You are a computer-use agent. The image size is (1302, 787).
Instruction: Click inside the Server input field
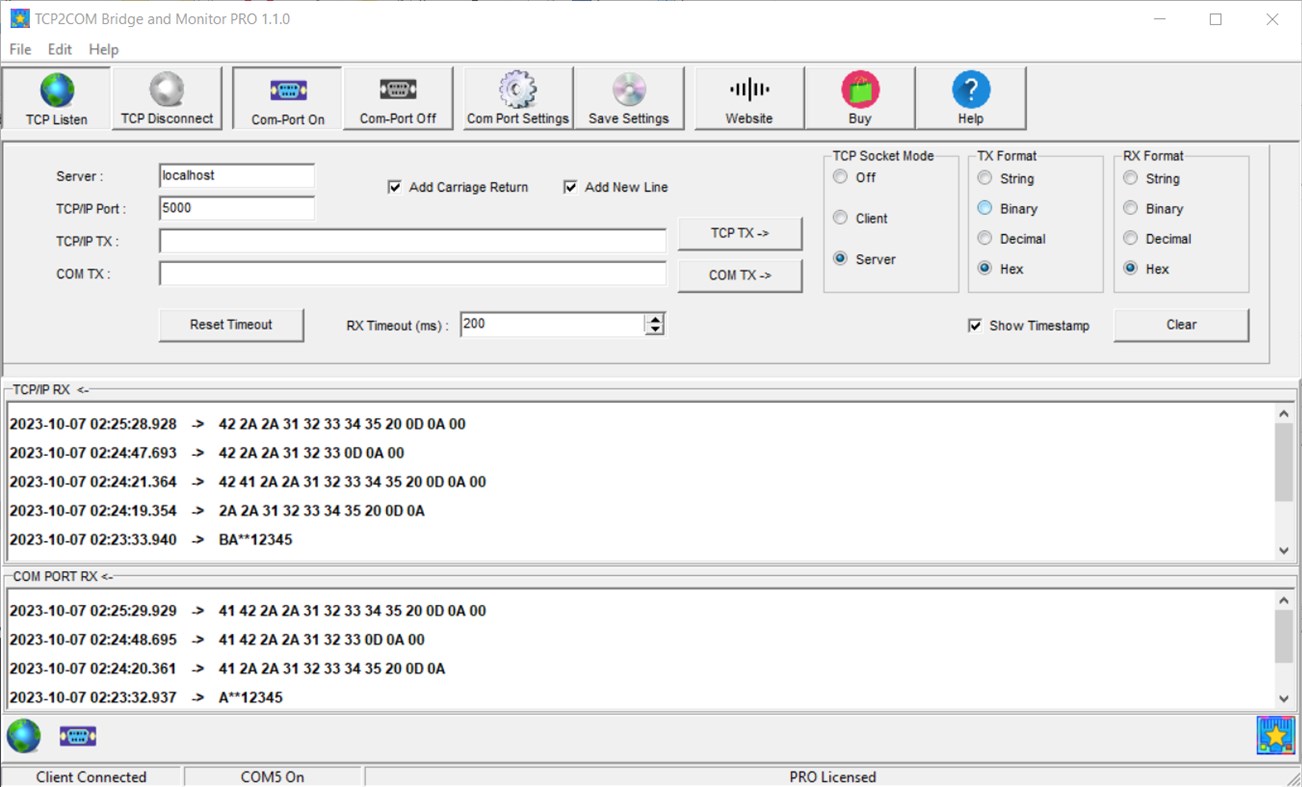[236, 175]
